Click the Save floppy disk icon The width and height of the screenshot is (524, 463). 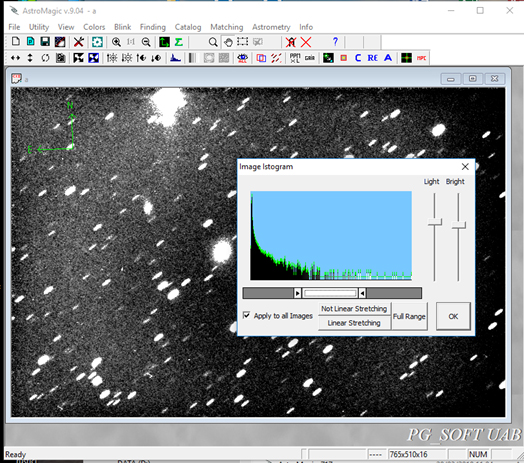tap(45, 42)
